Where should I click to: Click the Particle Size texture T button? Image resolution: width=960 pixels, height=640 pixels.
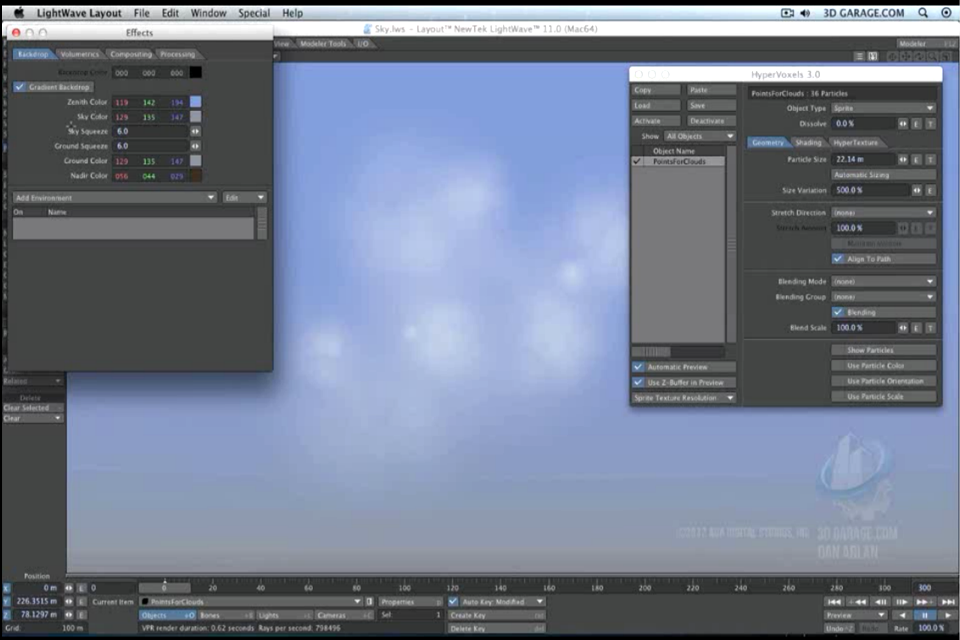coord(930,159)
